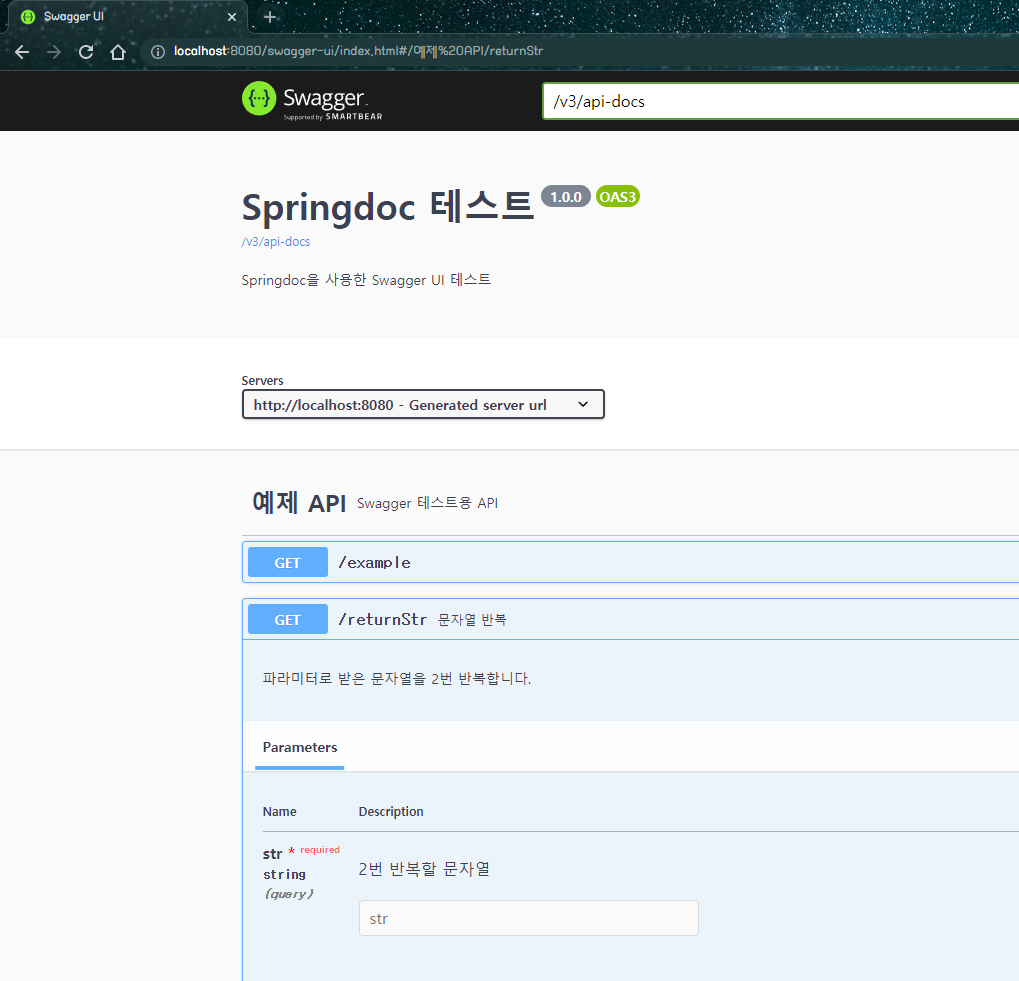Screen dimensions: 1019x981
Task: View site info icon in address bar
Action: (158, 52)
